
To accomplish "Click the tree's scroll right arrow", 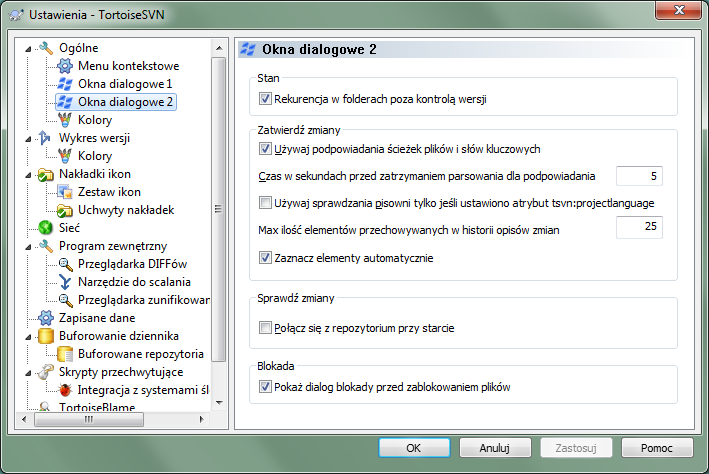I will [202, 419].
